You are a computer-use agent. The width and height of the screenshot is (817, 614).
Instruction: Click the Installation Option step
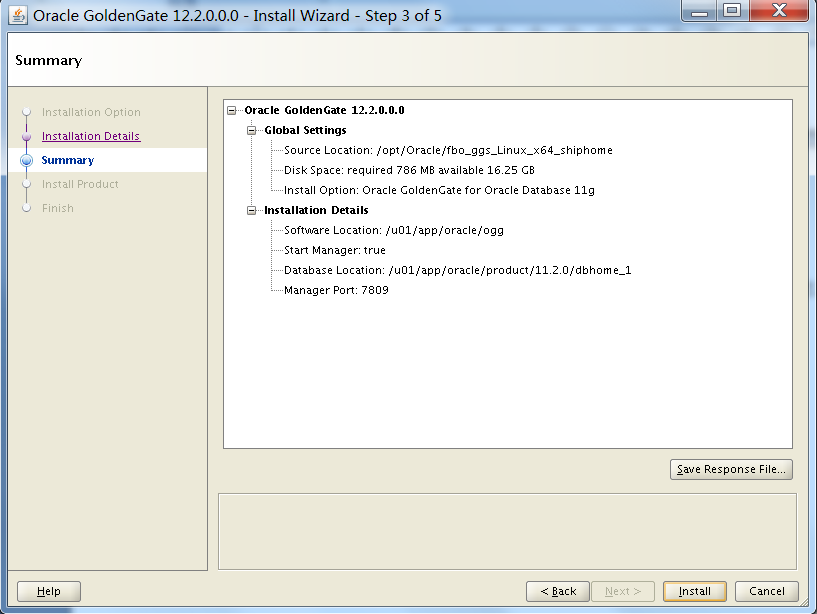tap(91, 112)
